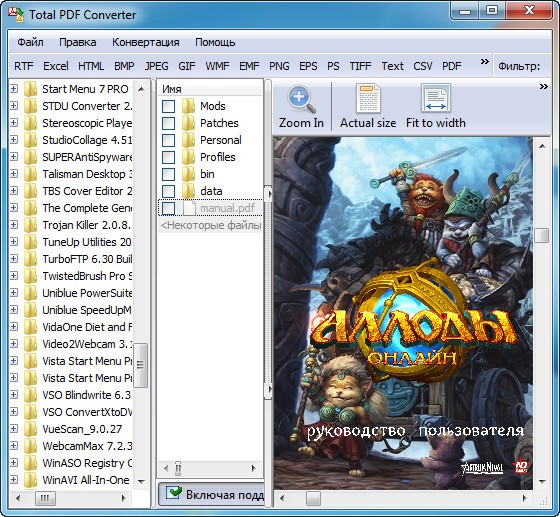Viewport: 560px width, 517px height.
Task: Click the Start Menu 7 PRO folder icon
Action: [x=30, y=89]
